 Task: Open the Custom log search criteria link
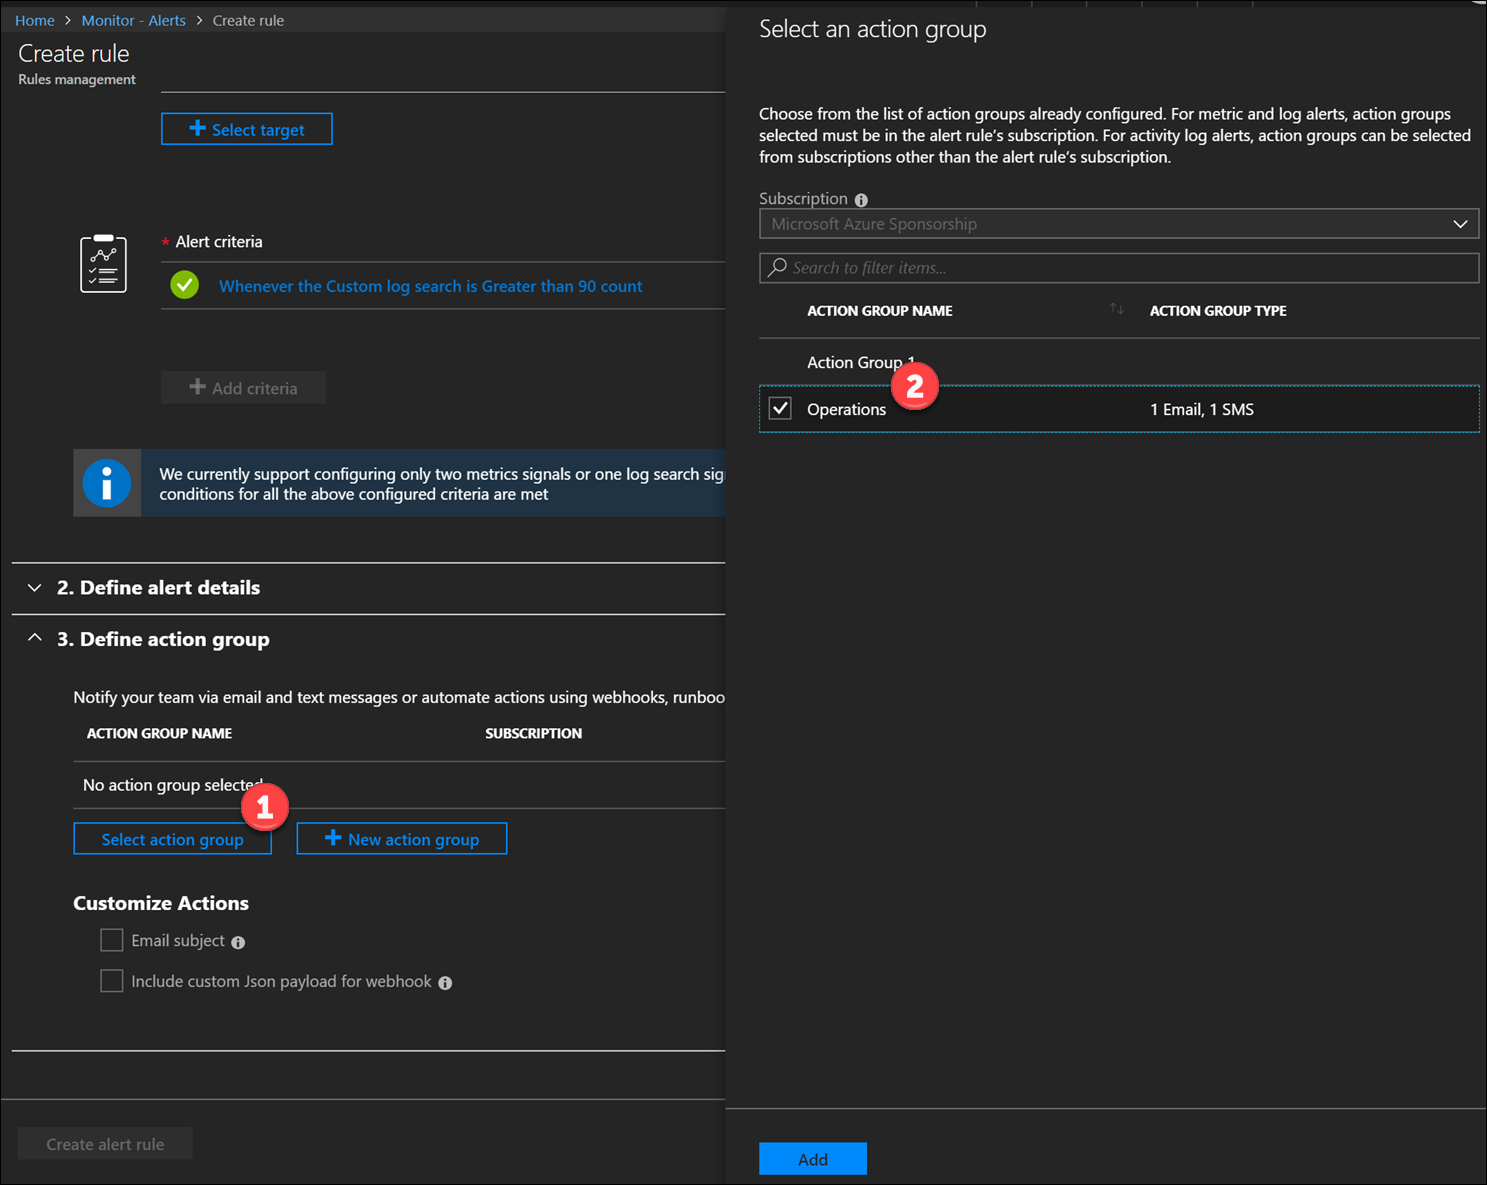click(x=432, y=286)
